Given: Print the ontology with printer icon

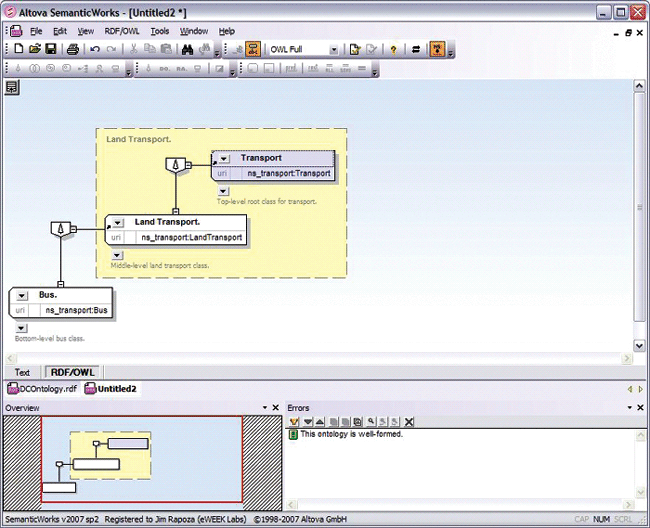Looking at the screenshot, I should click(x=73, y=49).
